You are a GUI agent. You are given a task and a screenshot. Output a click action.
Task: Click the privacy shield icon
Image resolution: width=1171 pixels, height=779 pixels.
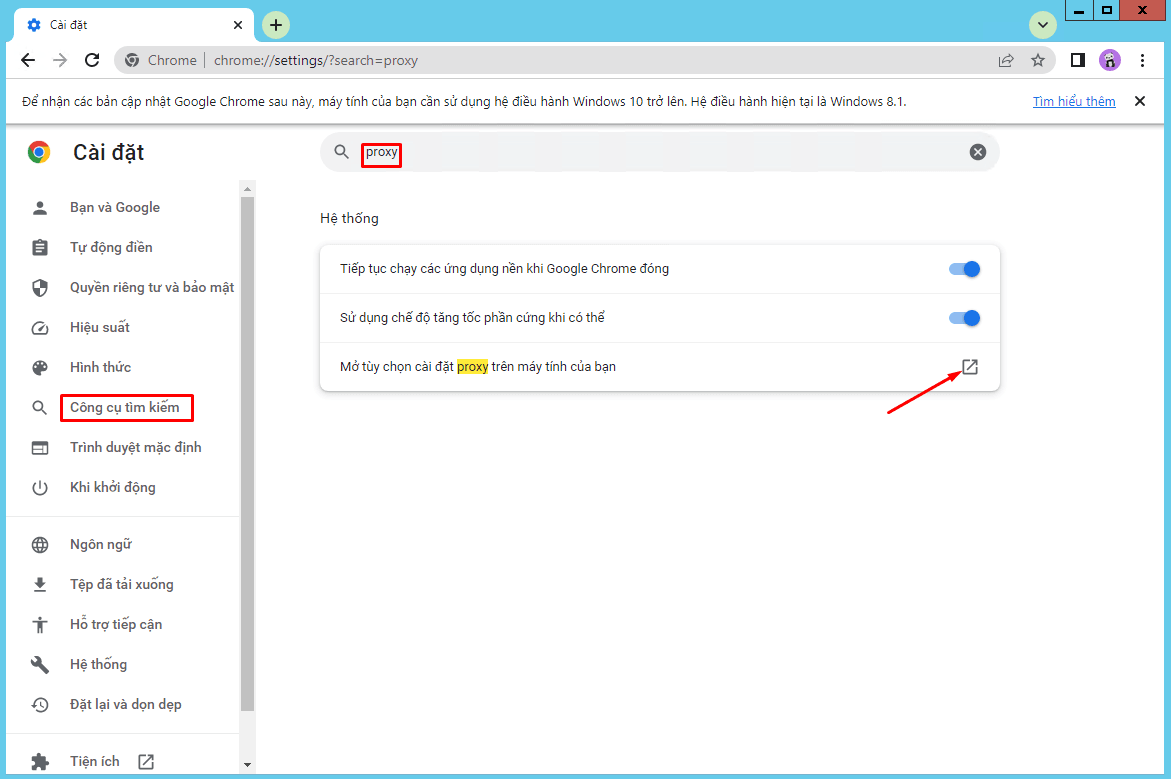[x=40, y=288]
